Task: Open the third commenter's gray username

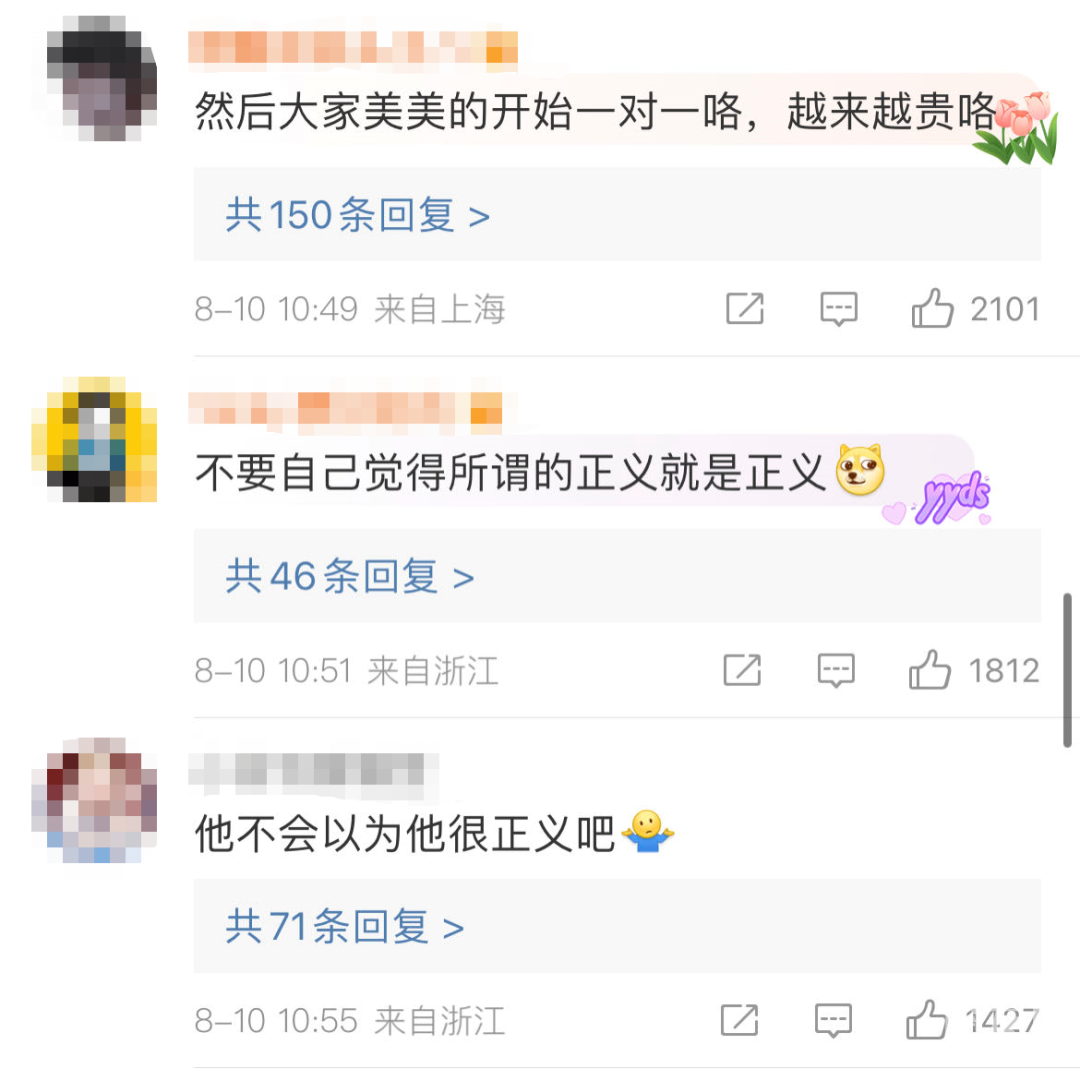Action: (313, 769)
